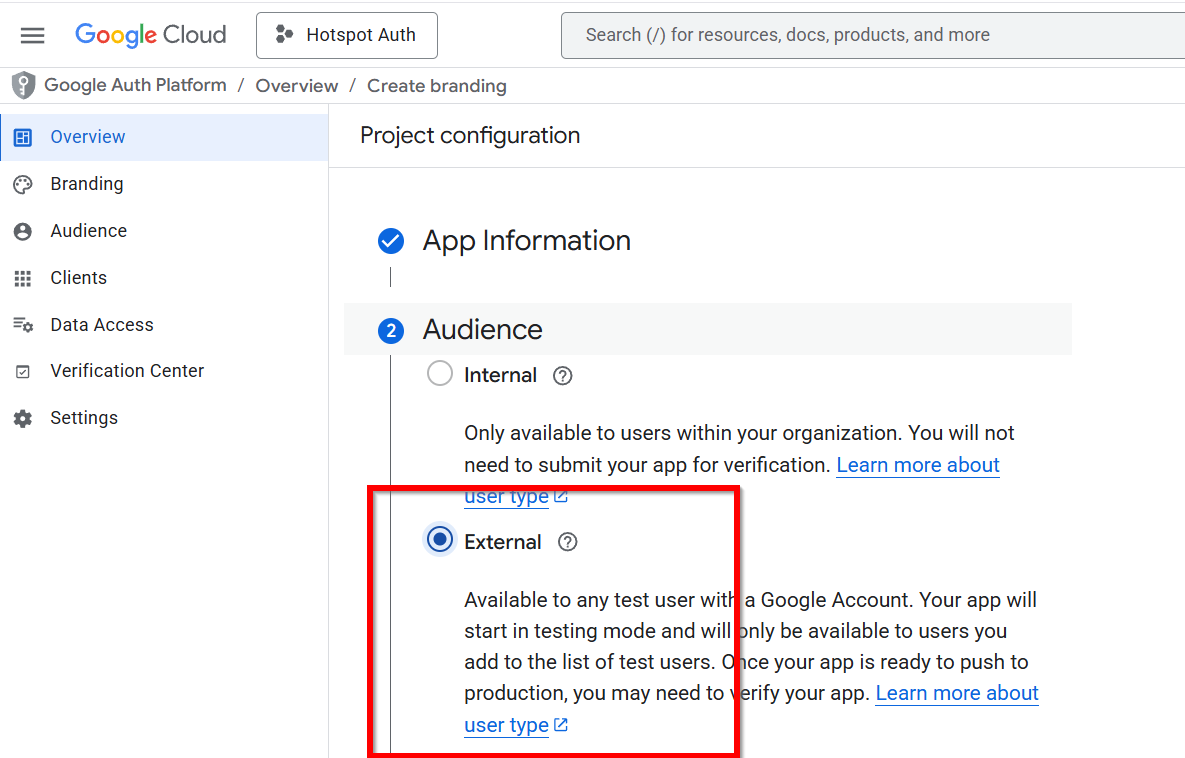Select the Internal radio button
This screenshot has height=758, width=1185.
440,374
